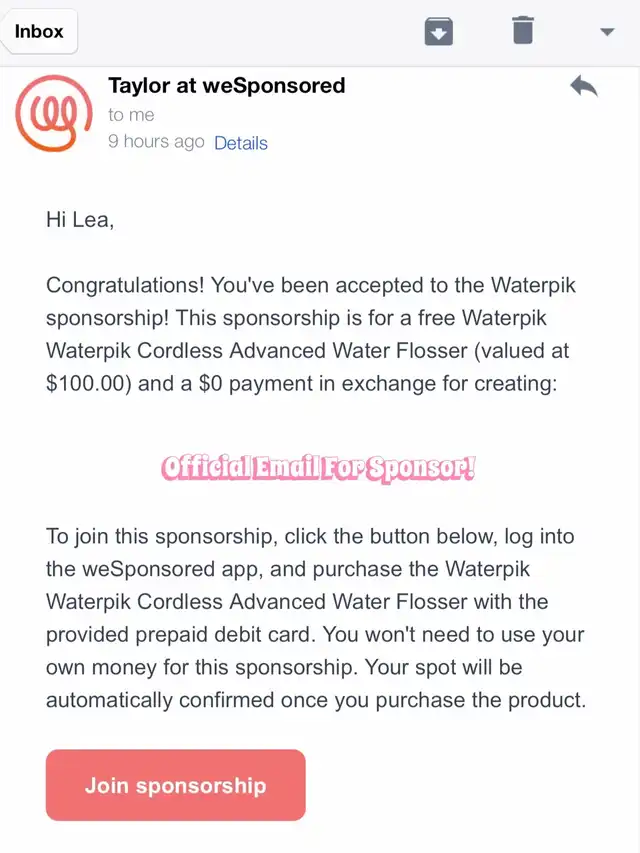The image size is (640, 853).
Task: Go back to the Inbox
Action: 39,31
